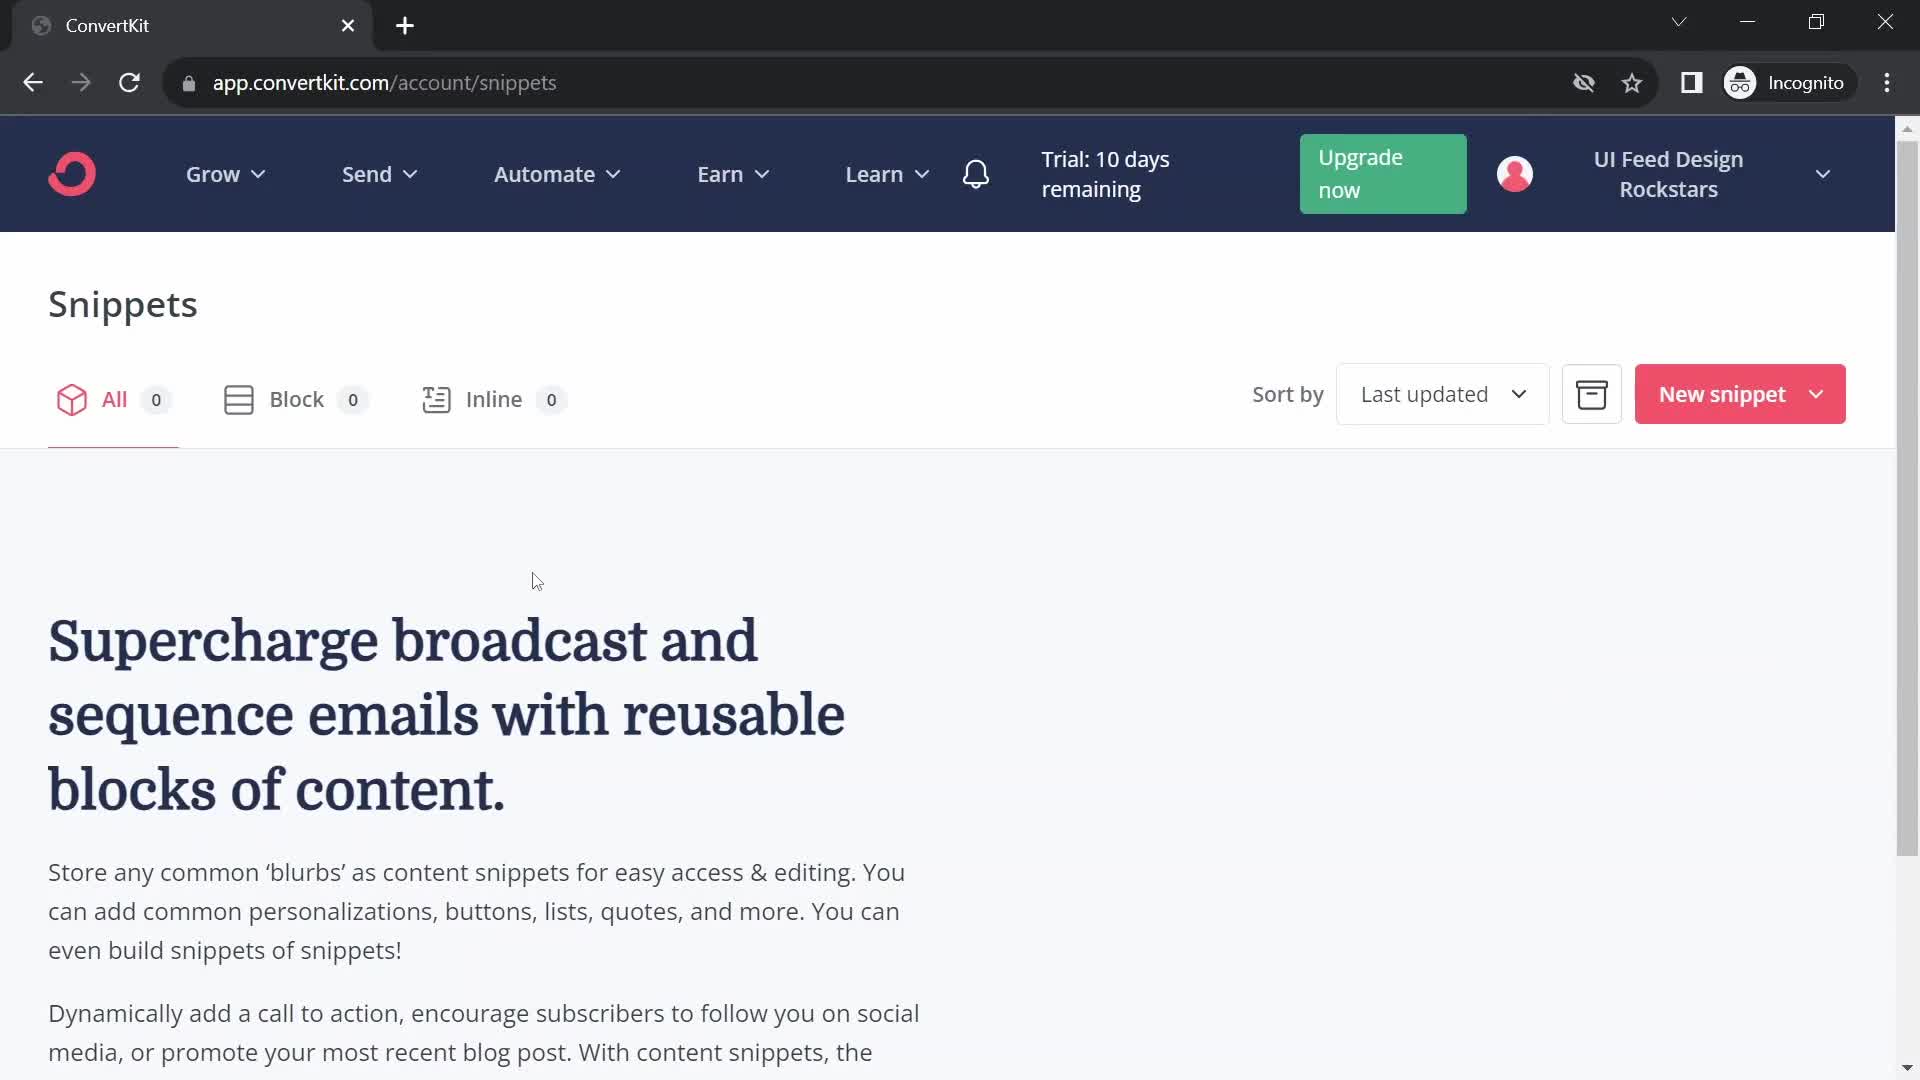Select the Inline snippets filter toggle
1920x1080 pixels.
click(495, 398)
